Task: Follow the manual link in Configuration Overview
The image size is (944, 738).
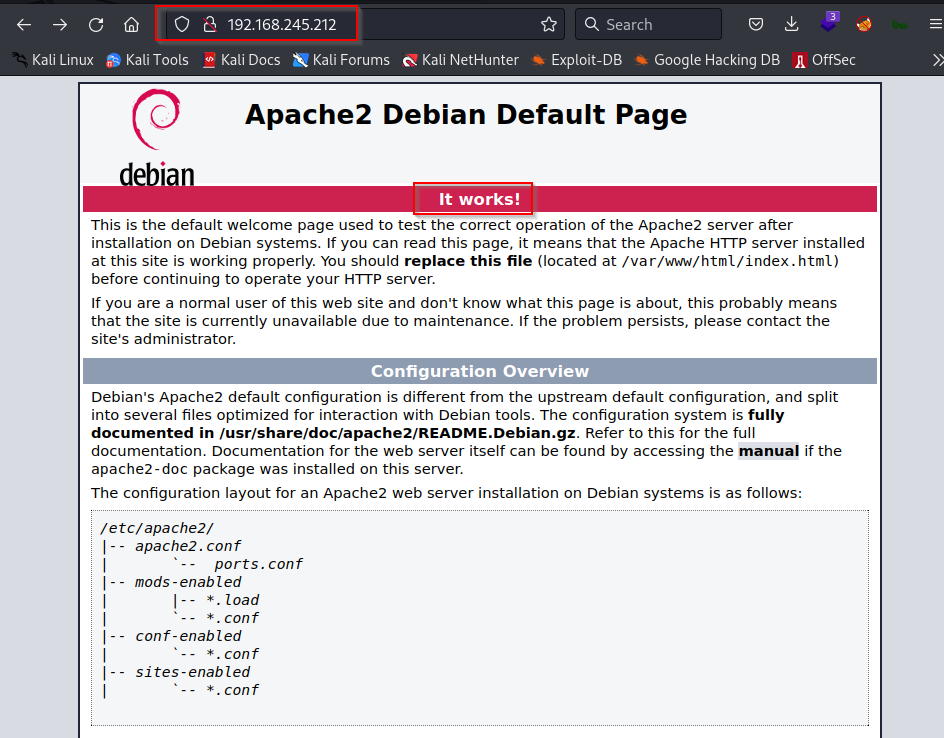Action: [768, 451]
